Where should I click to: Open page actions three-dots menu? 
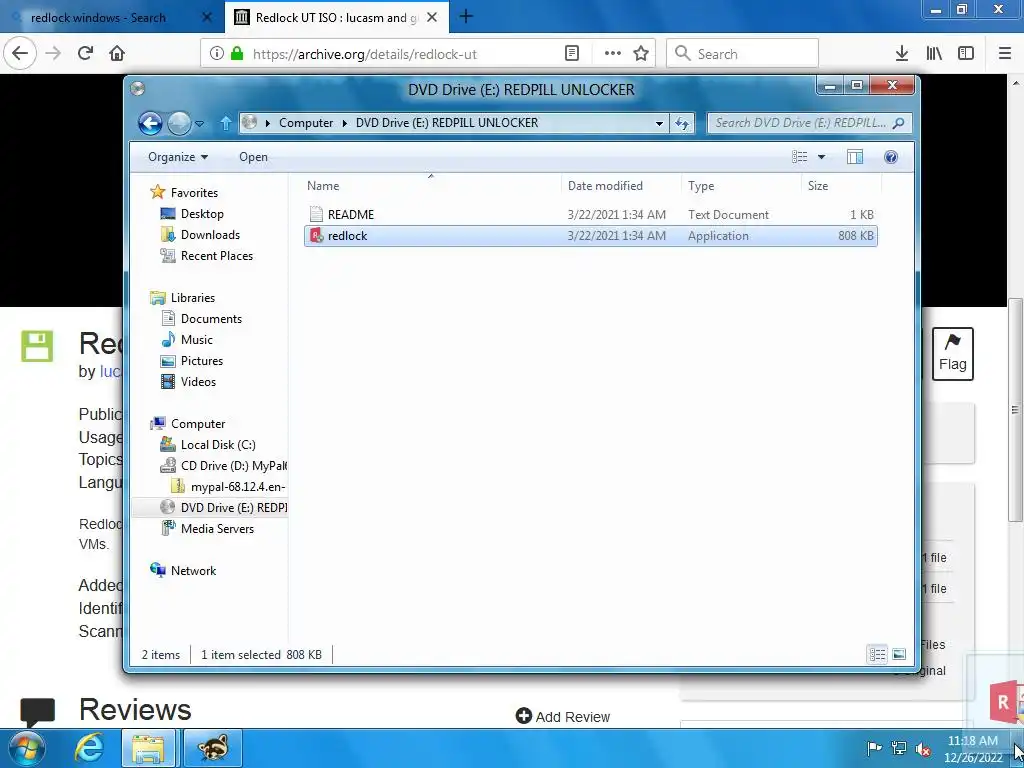pos(612,54)
